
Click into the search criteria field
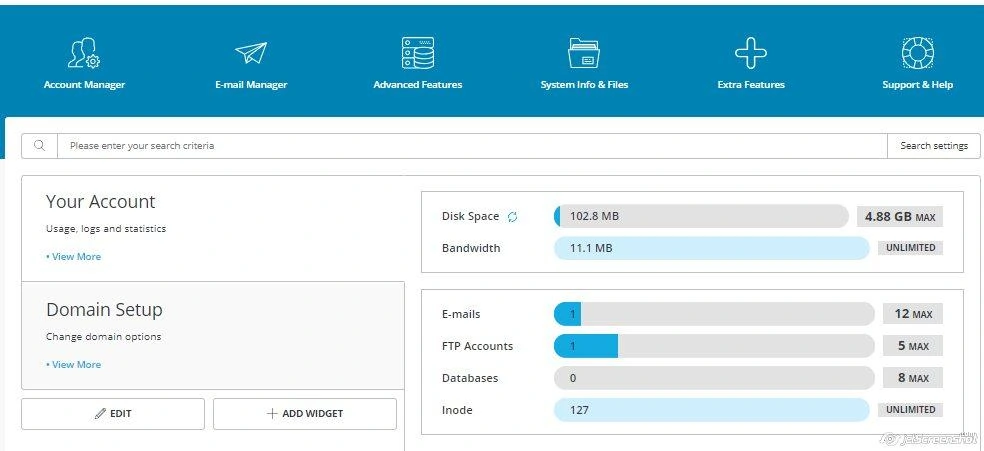470,146
